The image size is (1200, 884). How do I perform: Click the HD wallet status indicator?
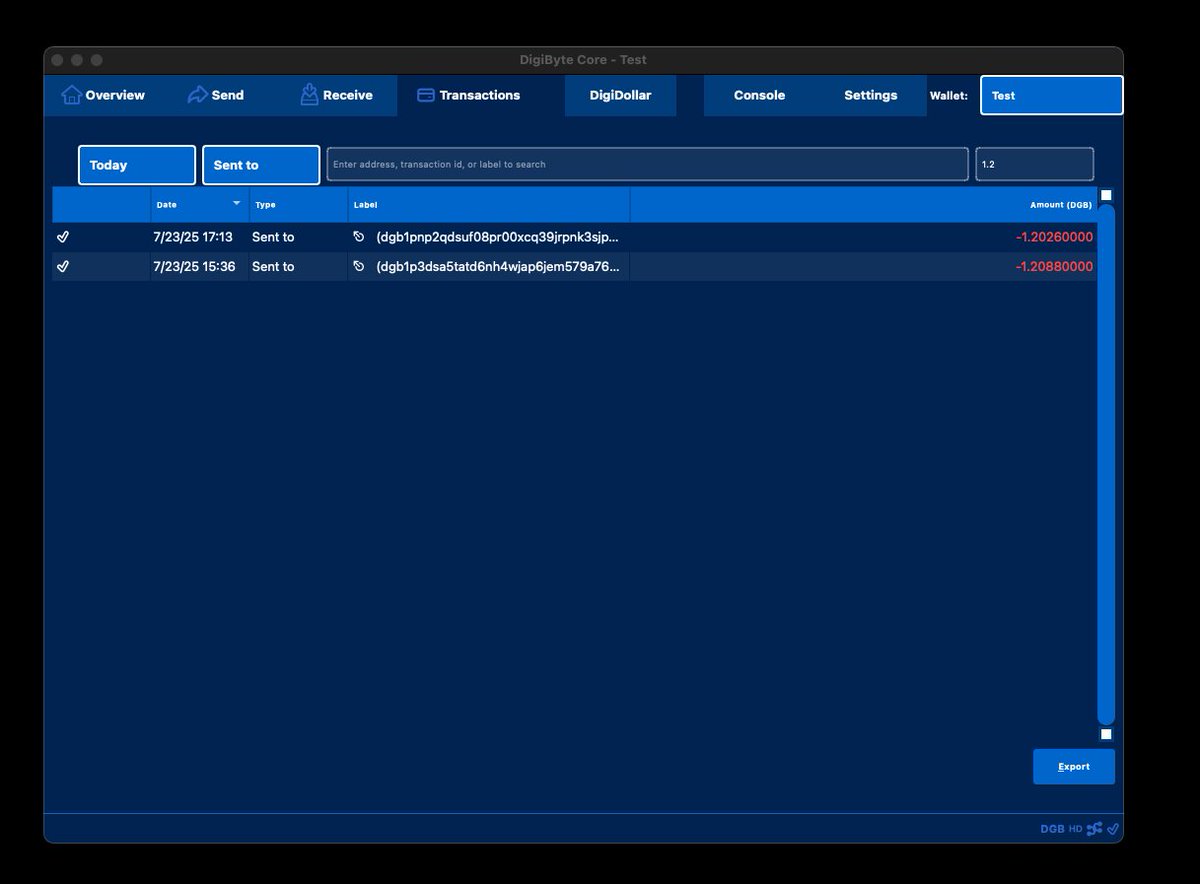[x=1075, y=829]
